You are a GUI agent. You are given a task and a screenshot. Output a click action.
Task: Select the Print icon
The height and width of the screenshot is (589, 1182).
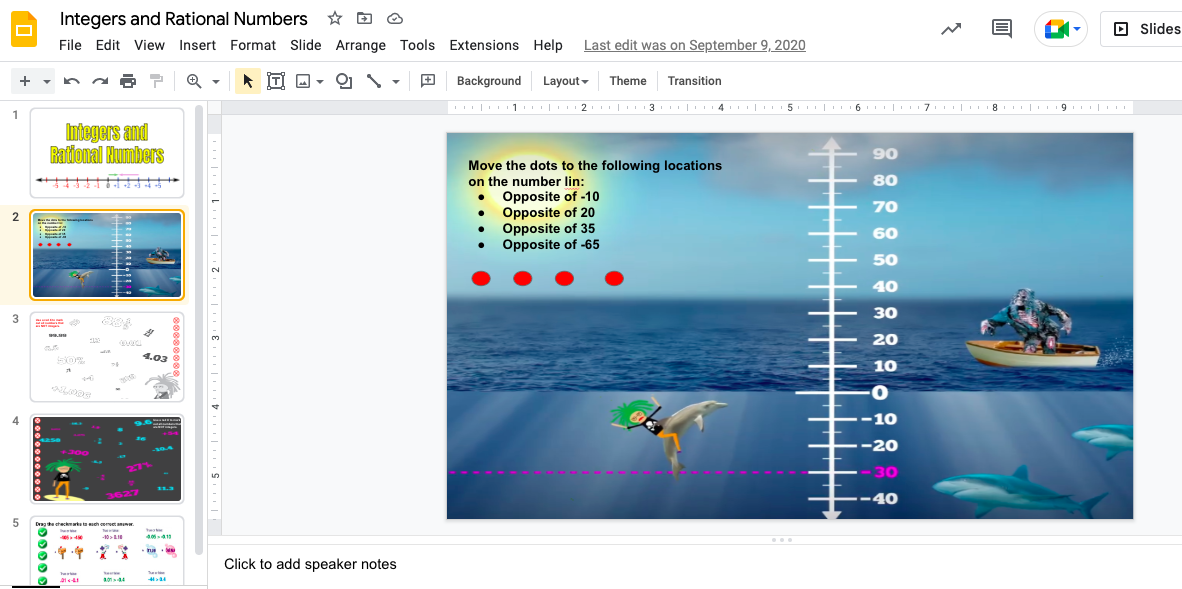pos(128,80)
